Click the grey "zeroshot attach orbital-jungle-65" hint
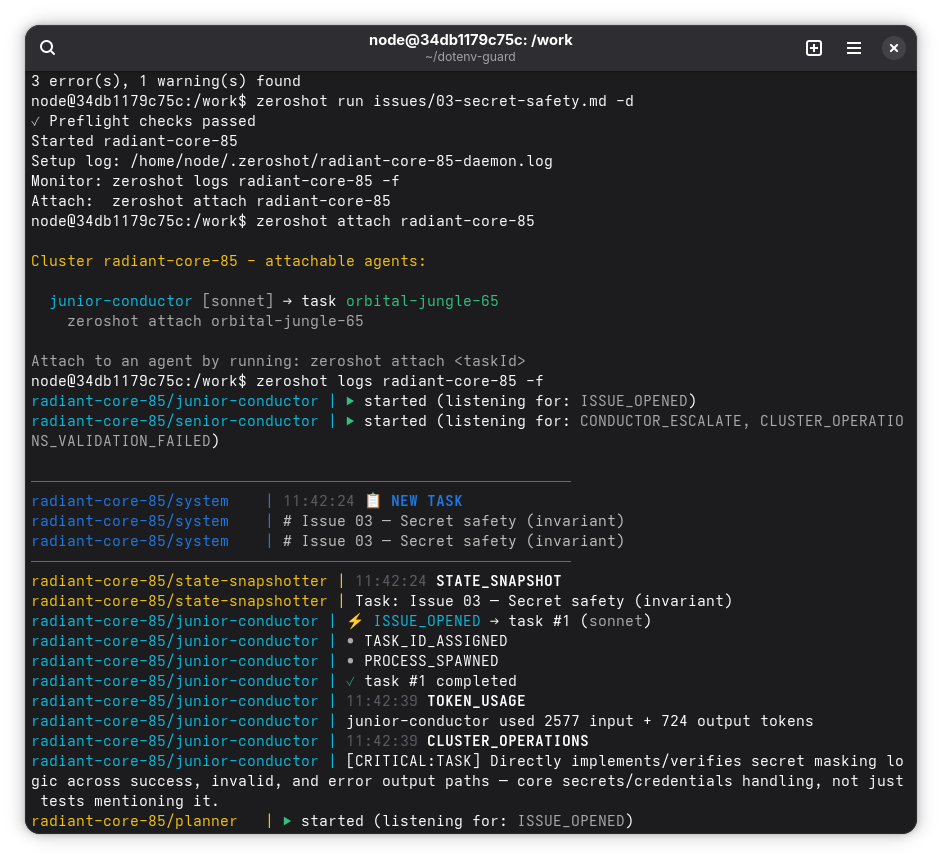The image size is (942, 859). (215, 321)
